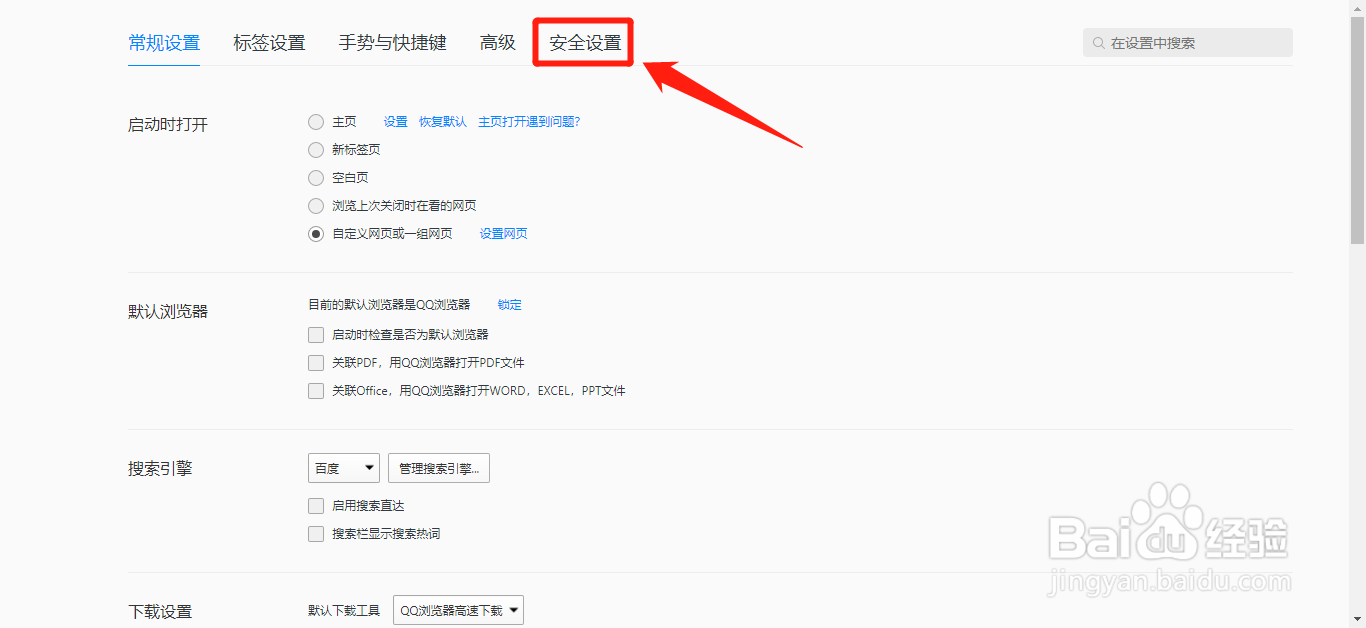1366x628 pixels.
Task: Enable 启动时检查是否为默认浏览器
Action: pos(315,334)
